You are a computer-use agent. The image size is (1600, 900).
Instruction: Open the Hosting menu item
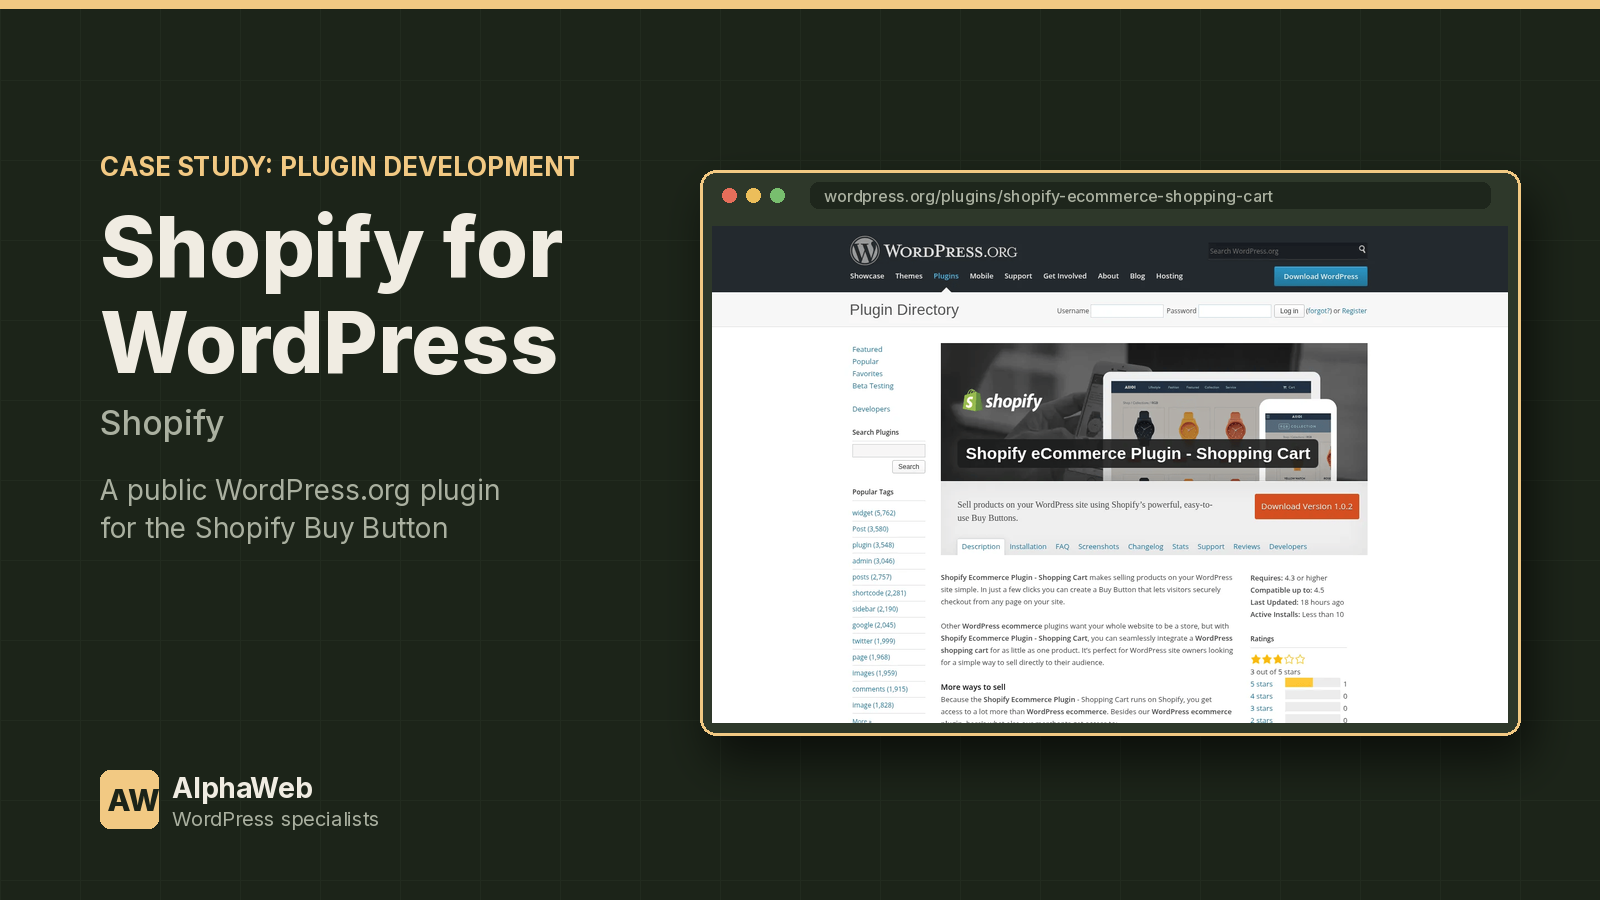(x=1169, y=276)
